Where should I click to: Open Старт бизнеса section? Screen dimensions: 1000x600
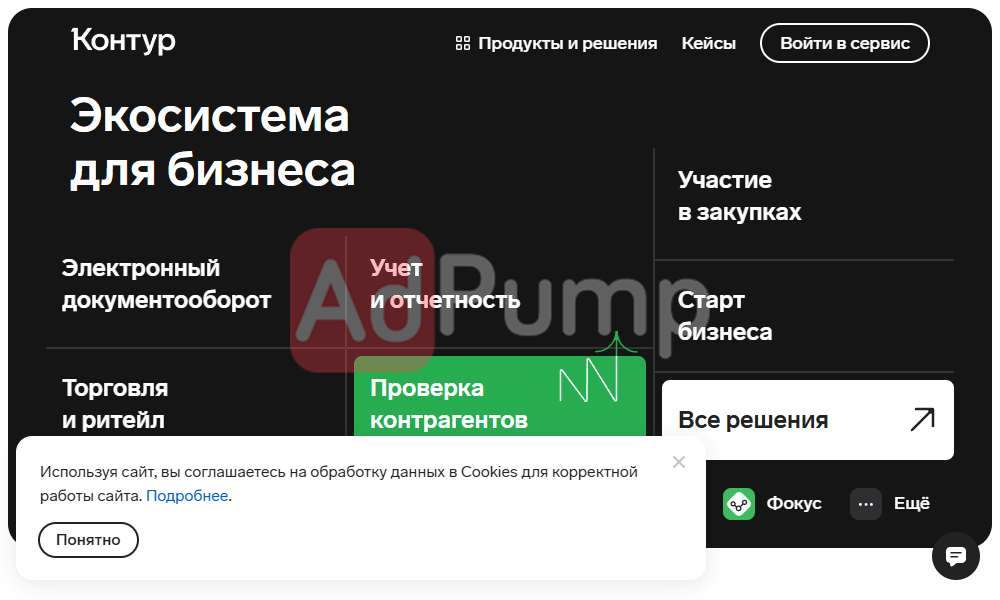pyautogui.click(x=725, y=316)
